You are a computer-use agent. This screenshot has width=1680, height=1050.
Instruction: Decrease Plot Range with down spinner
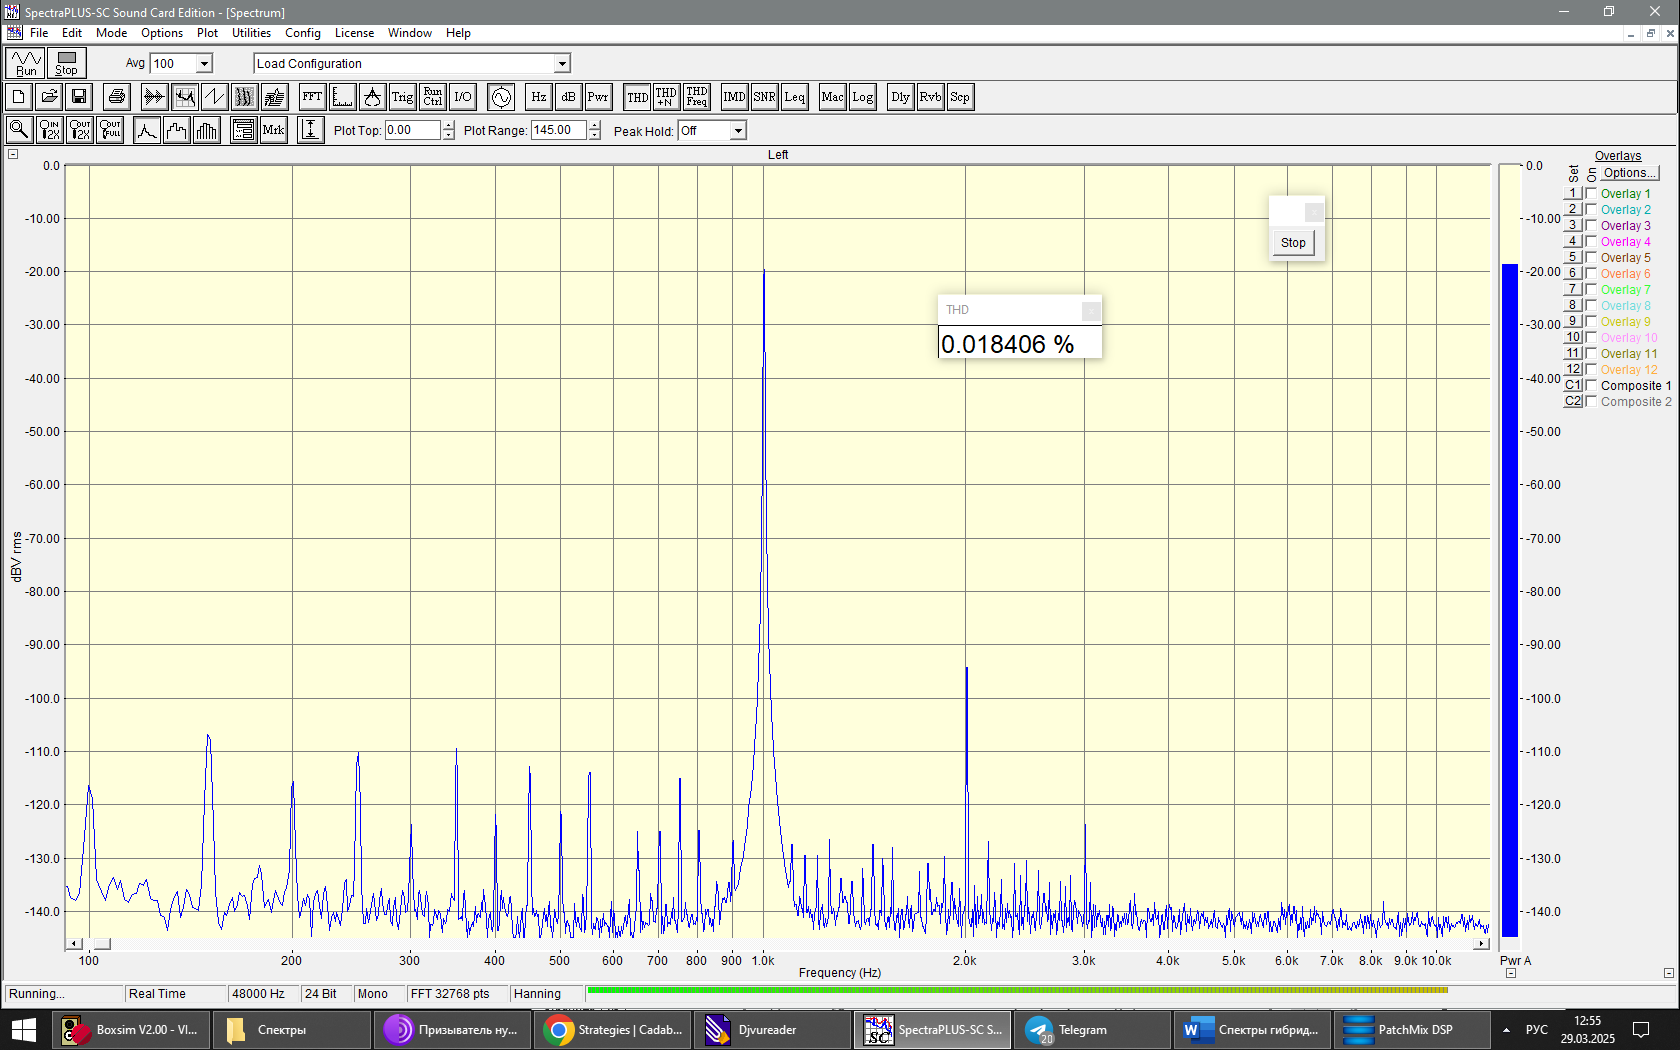click(x=595, y=135)
